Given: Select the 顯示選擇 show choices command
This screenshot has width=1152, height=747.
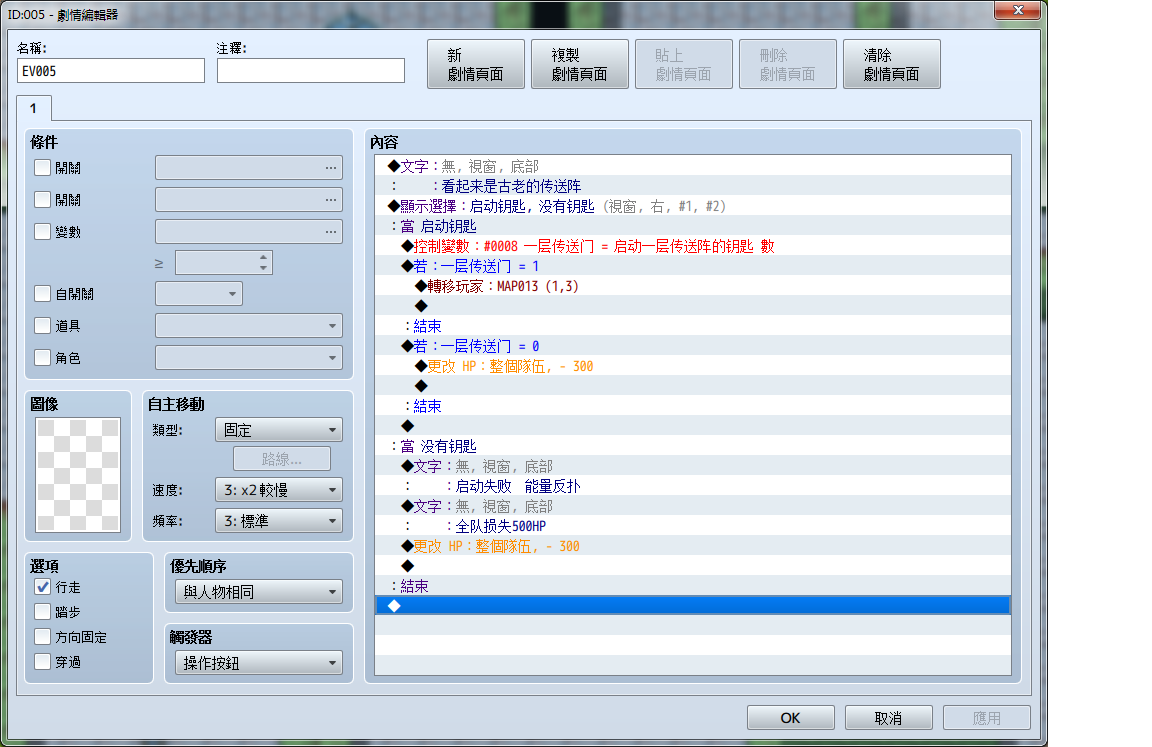Looking at the screenshot, I should point(693,206).
